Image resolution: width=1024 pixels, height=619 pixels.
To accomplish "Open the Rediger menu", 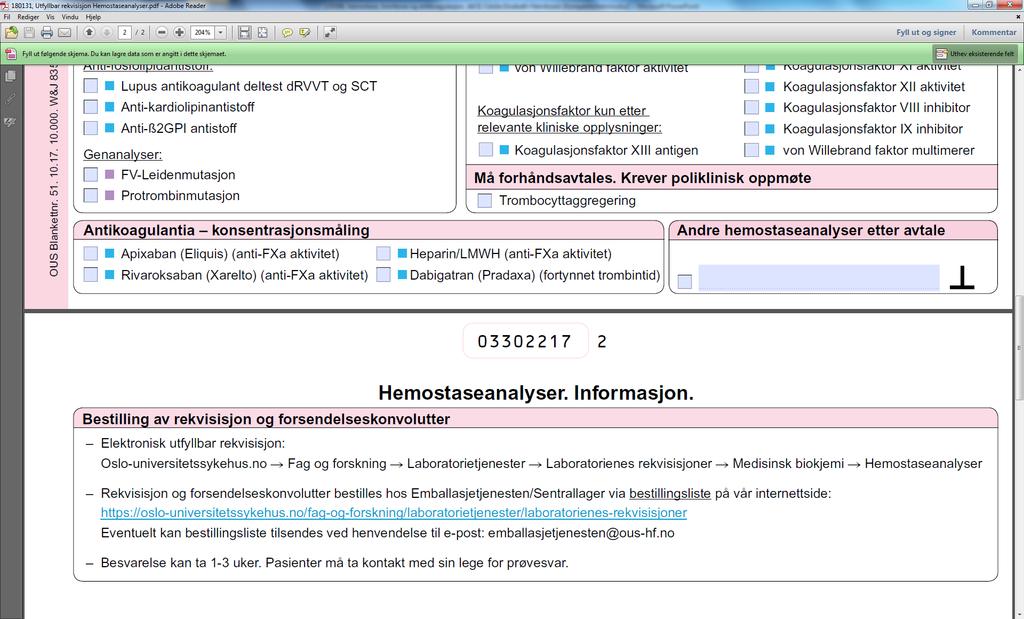I will coord(28,17).
